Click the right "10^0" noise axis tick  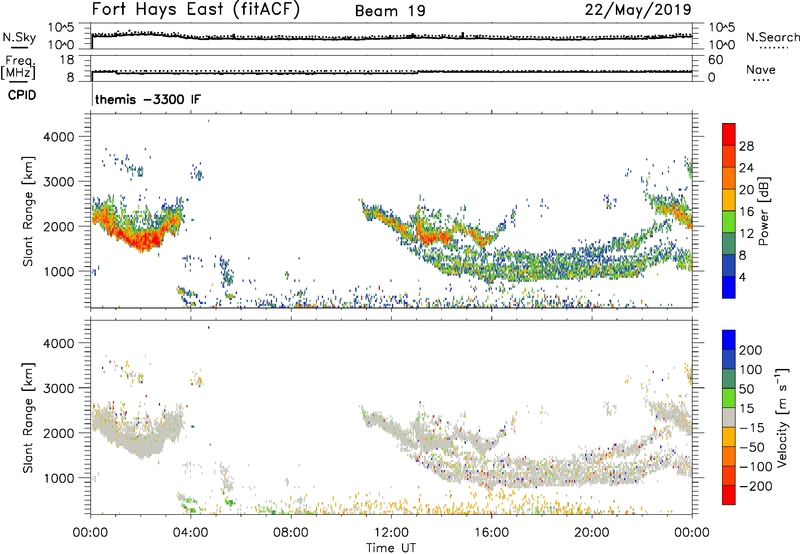(721, 45)
